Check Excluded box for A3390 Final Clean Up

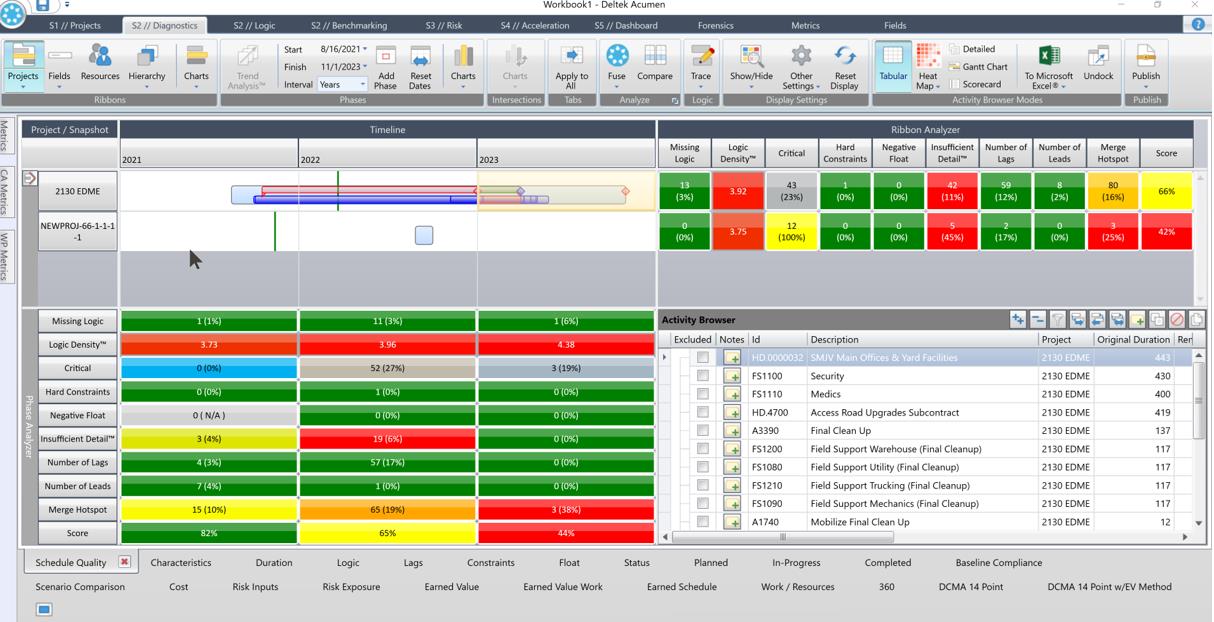(703, 431)
